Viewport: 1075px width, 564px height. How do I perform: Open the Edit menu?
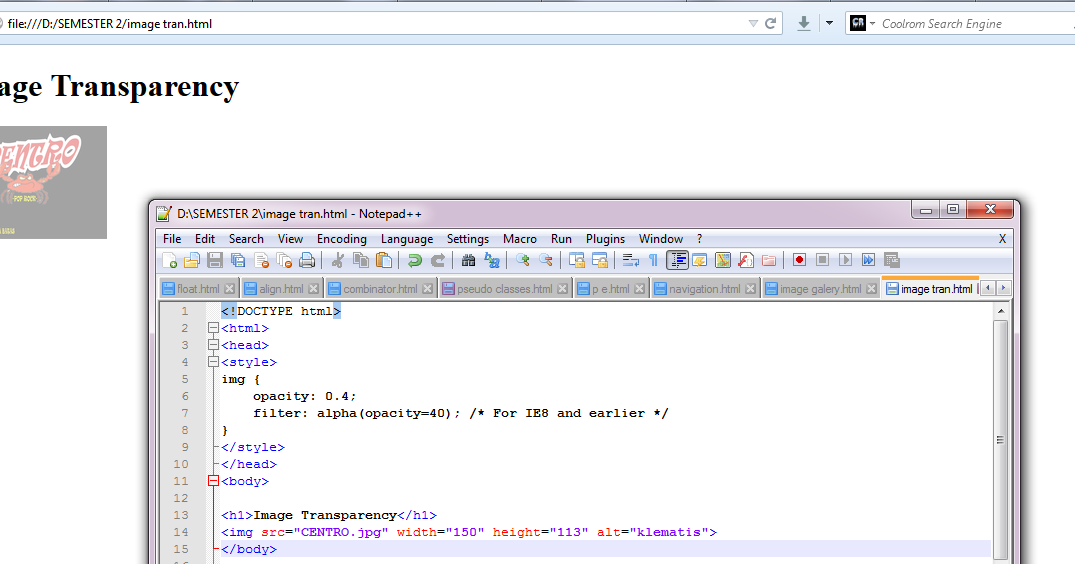click(x=204, y=239)
